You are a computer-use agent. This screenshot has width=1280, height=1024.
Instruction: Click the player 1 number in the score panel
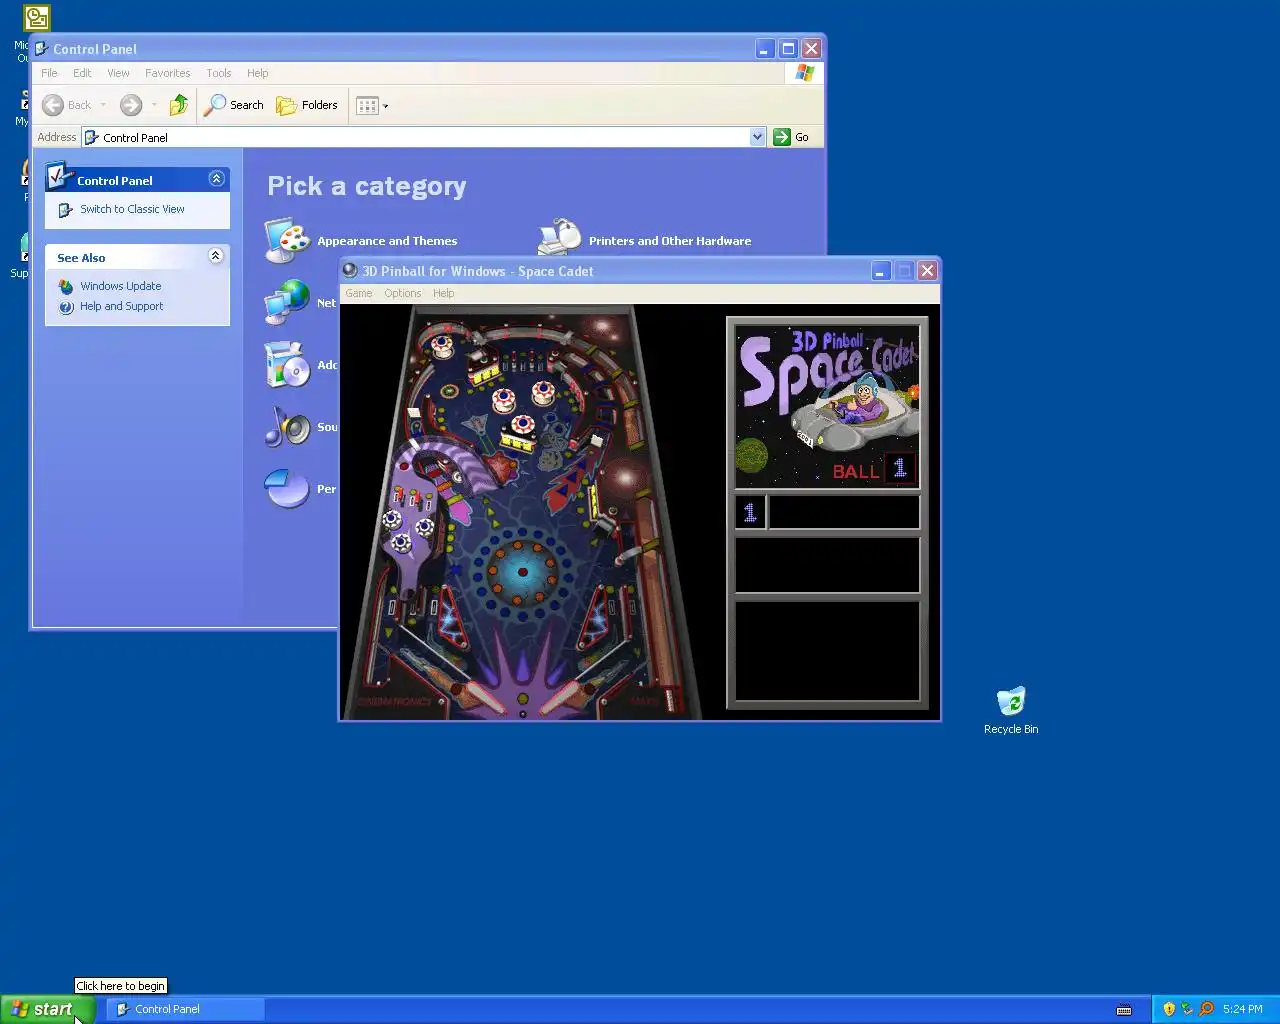tap(750, 512)
